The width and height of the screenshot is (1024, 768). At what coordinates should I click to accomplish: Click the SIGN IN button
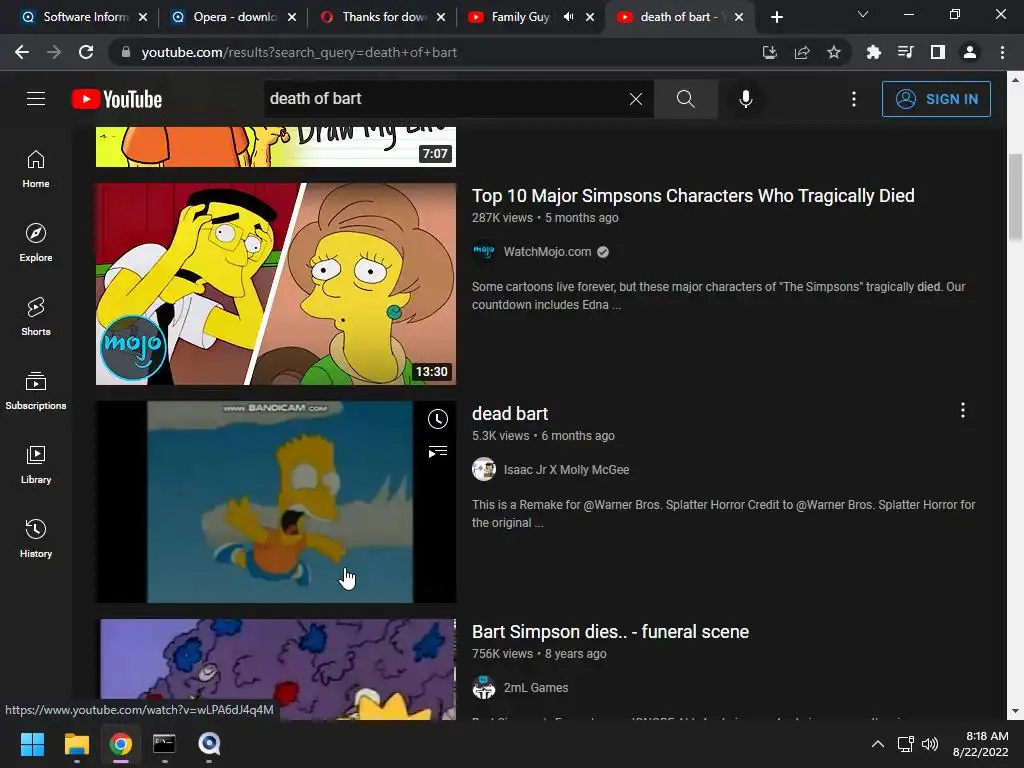click(x=936, y=99)
